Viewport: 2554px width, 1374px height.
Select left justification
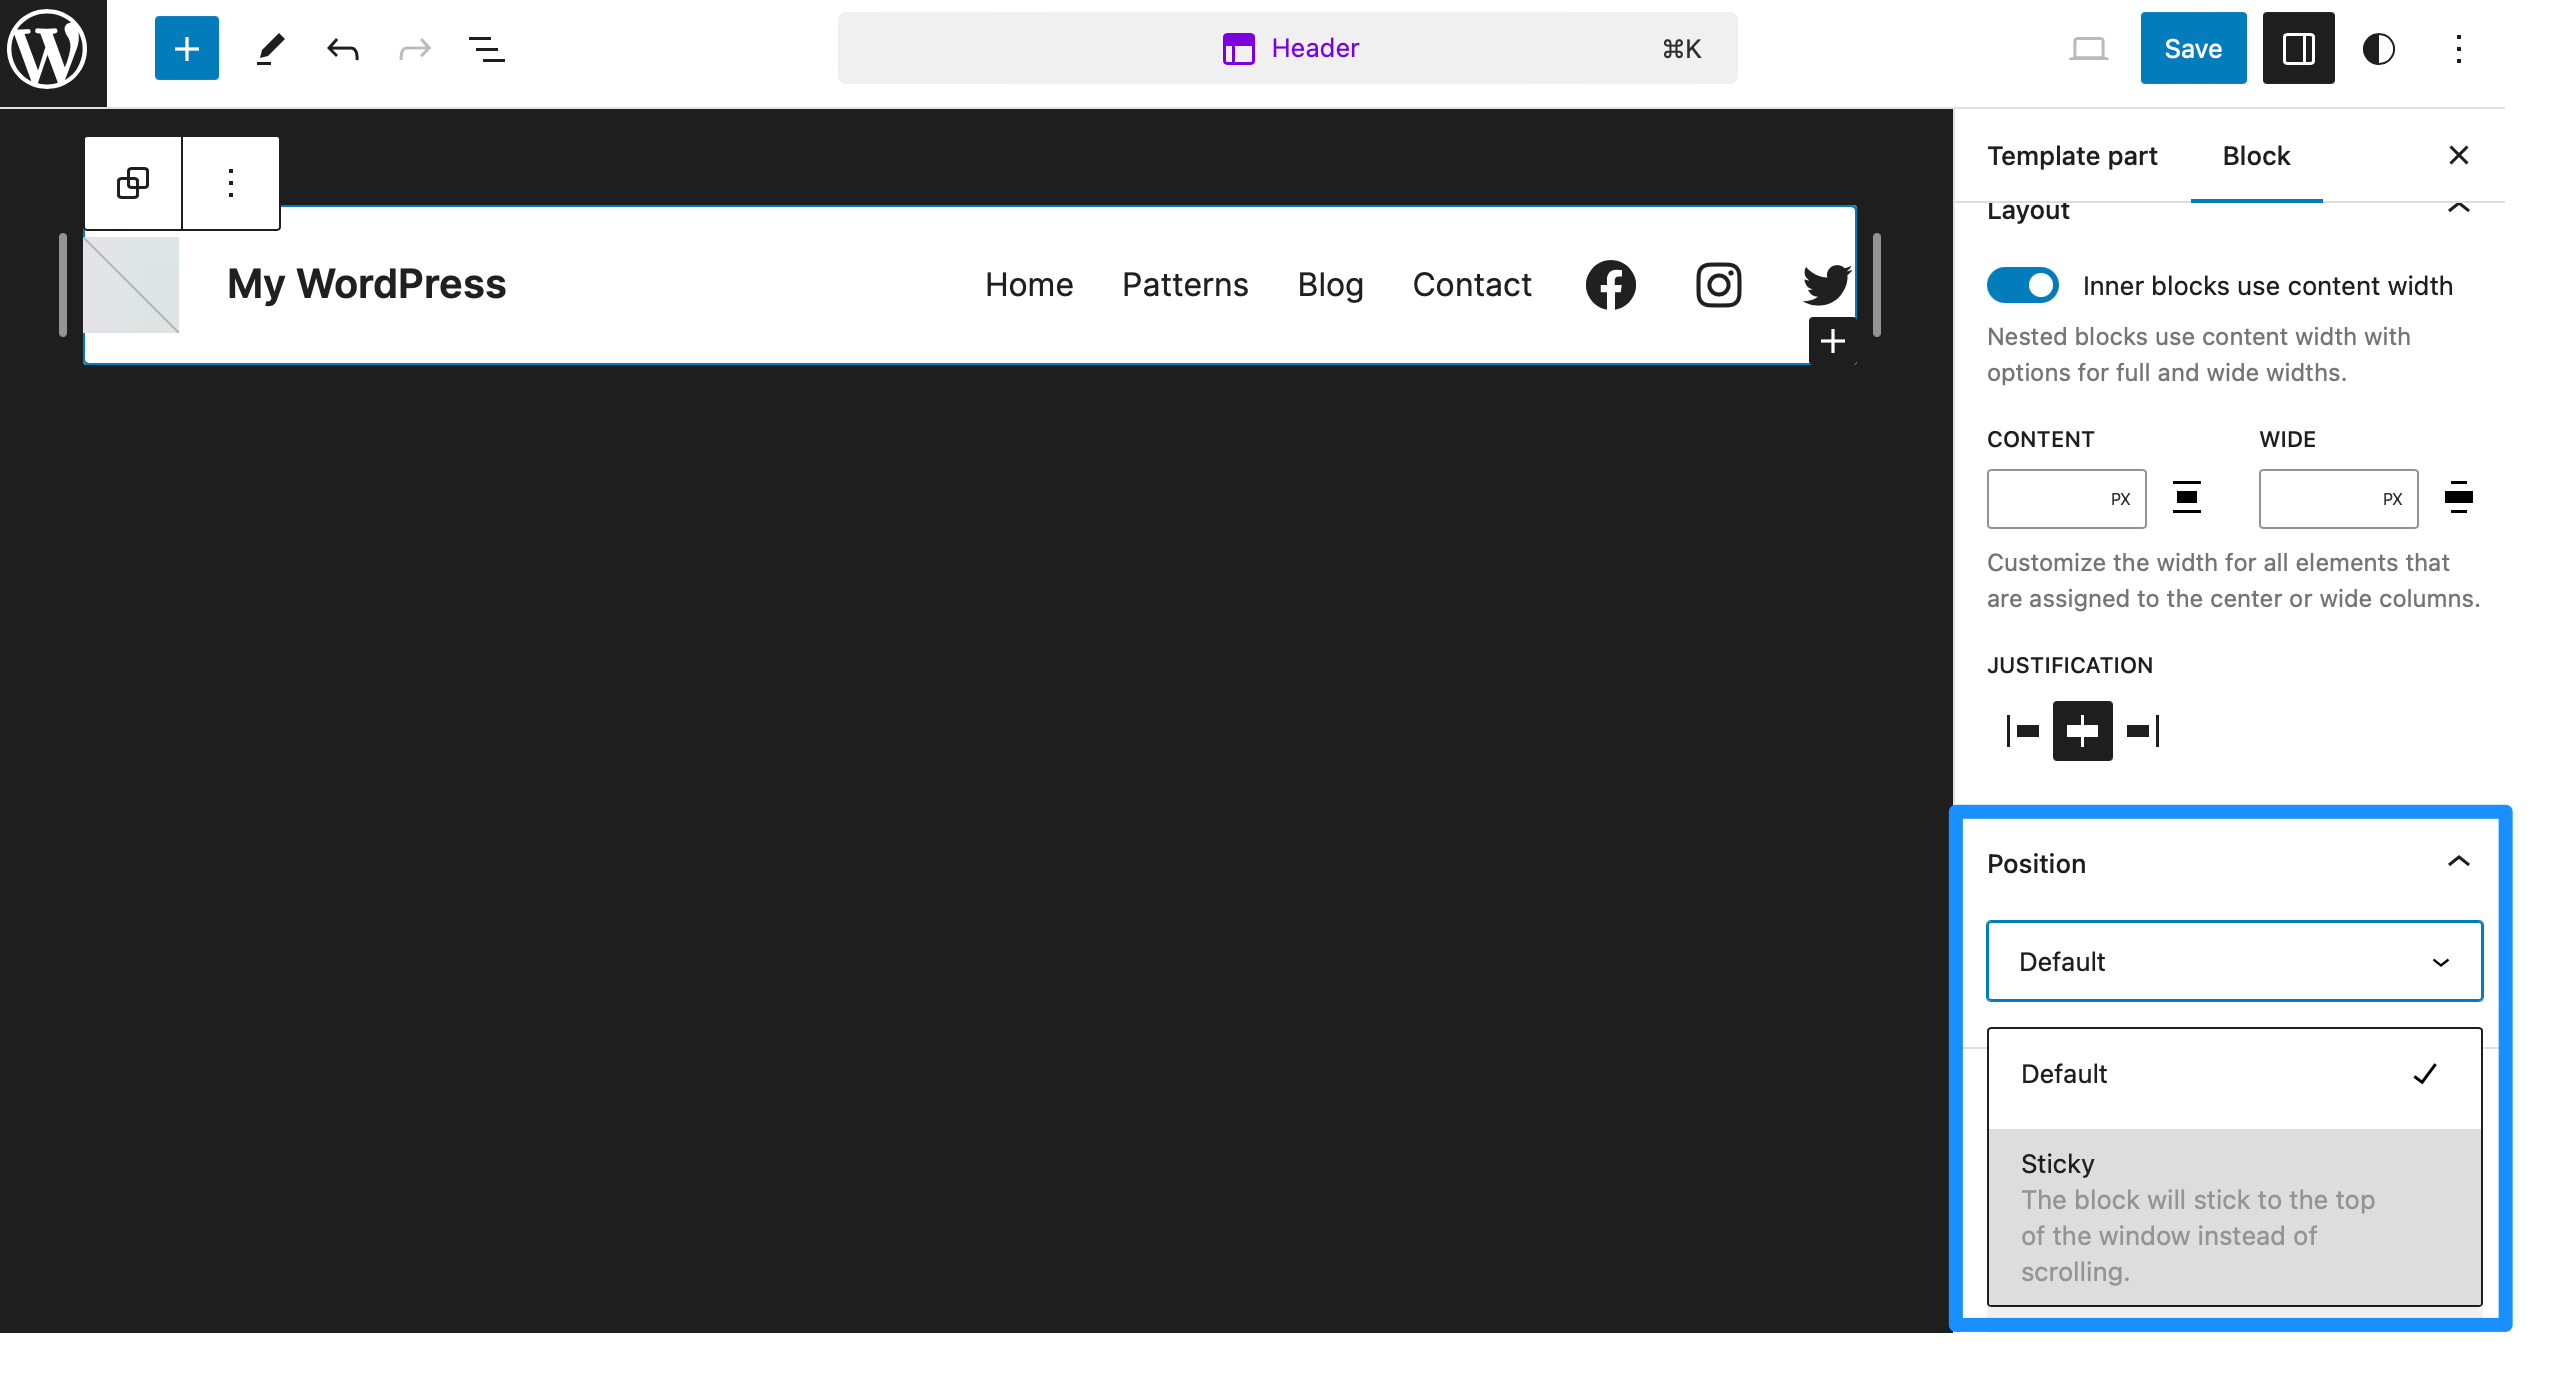click(2023, 731)
